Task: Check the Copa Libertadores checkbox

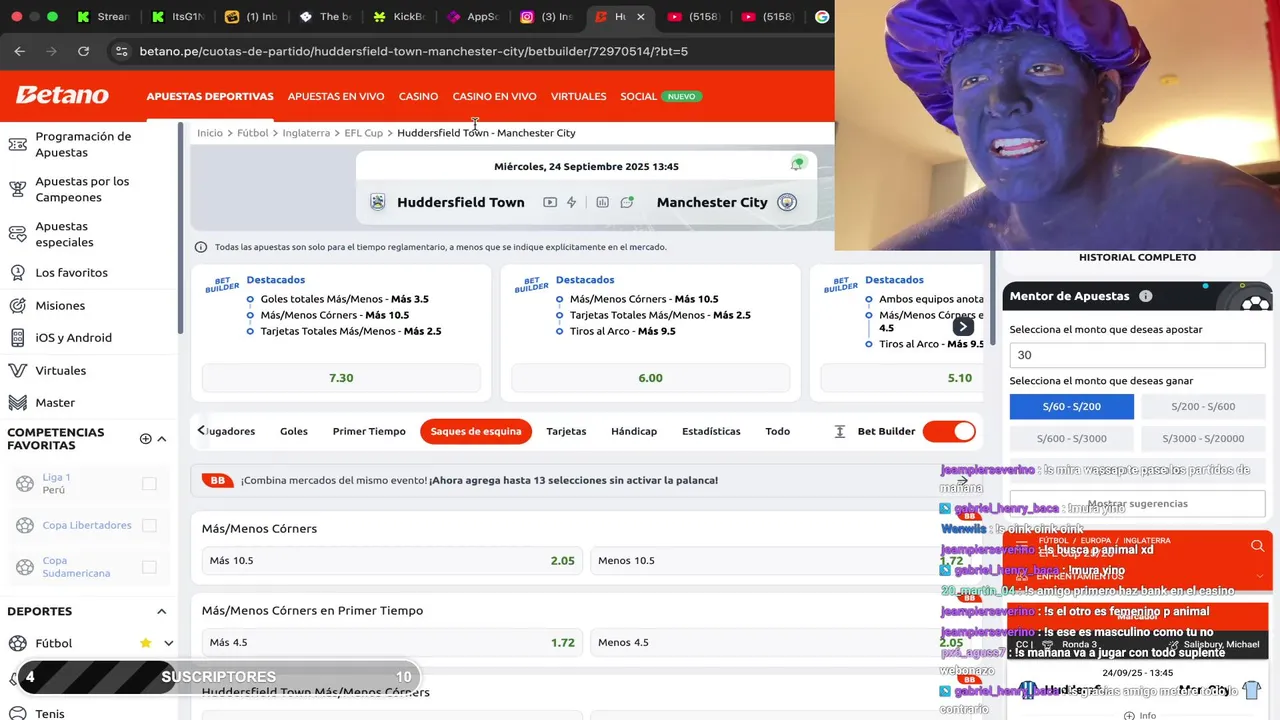Action: tap(149, 525)
